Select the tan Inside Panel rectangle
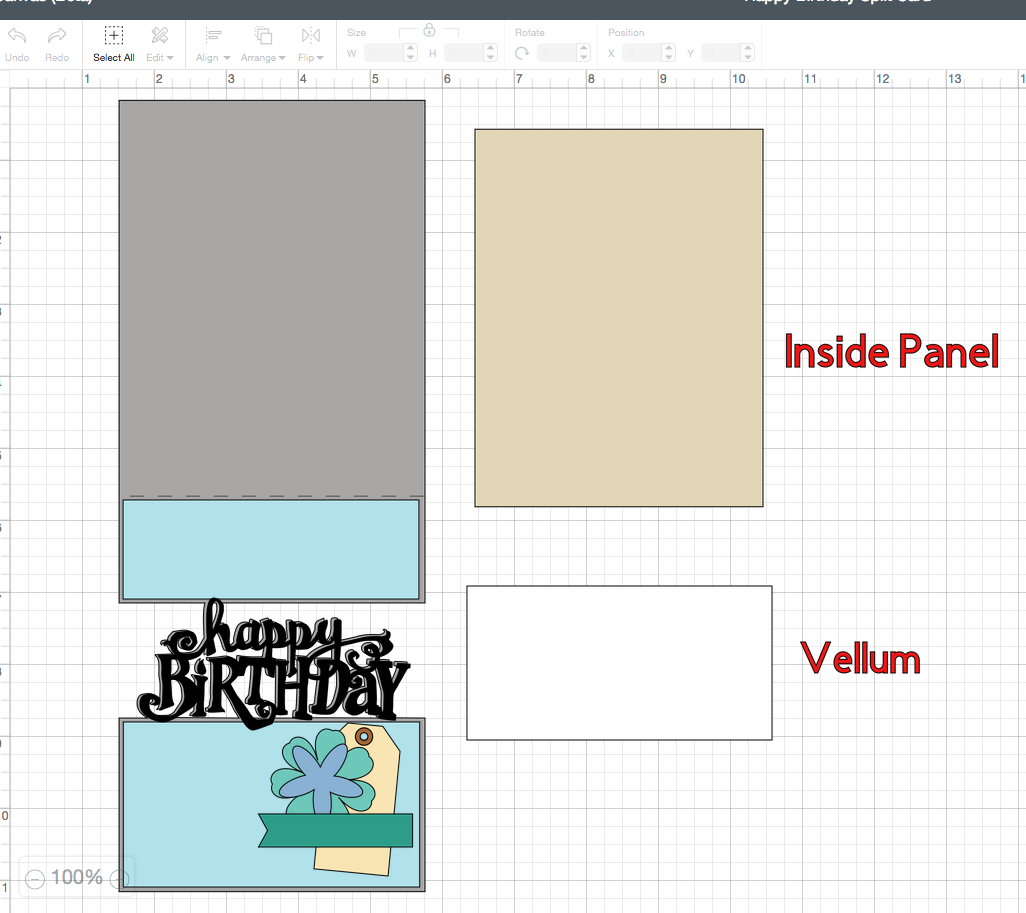The image size is (1026, 913). point(618,317)
